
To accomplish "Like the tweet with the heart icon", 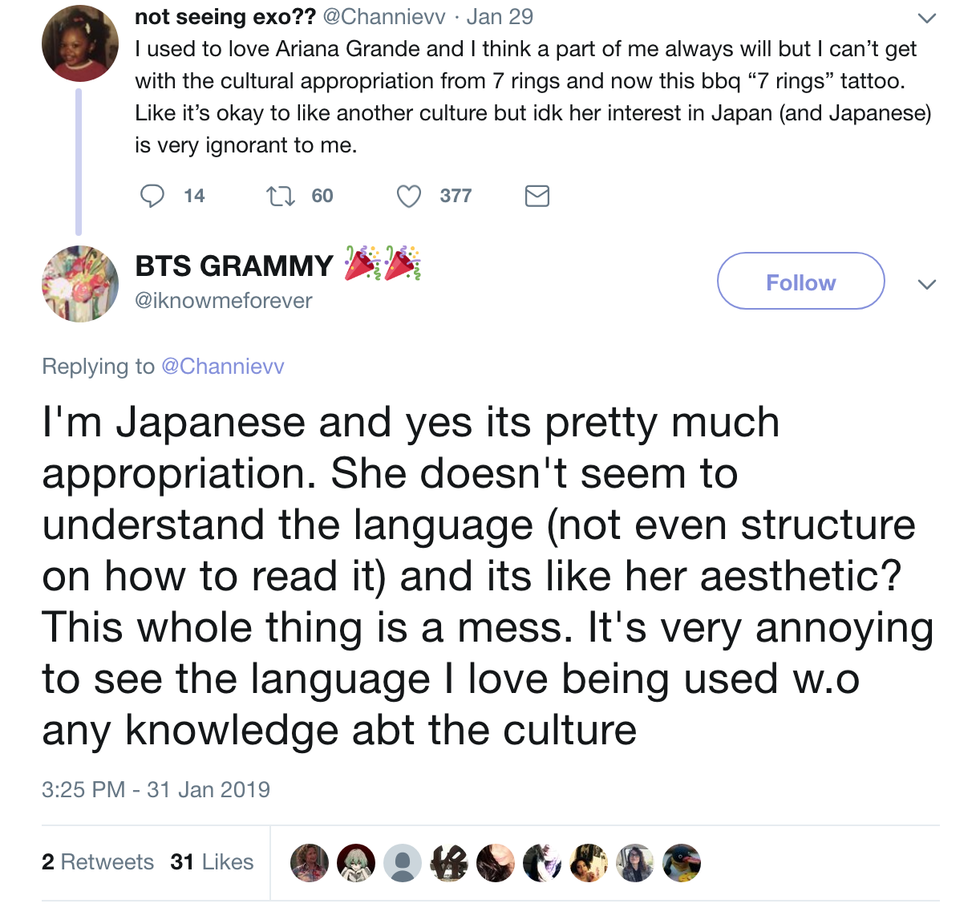I will click(x=409, y=196).
